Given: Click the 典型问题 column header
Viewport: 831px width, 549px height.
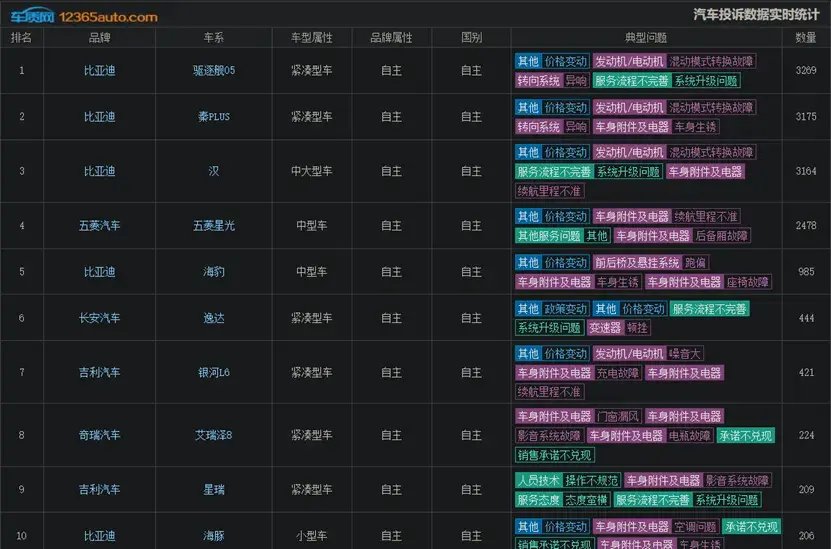Looking at the screenshot, I should (x=646, y=38).
